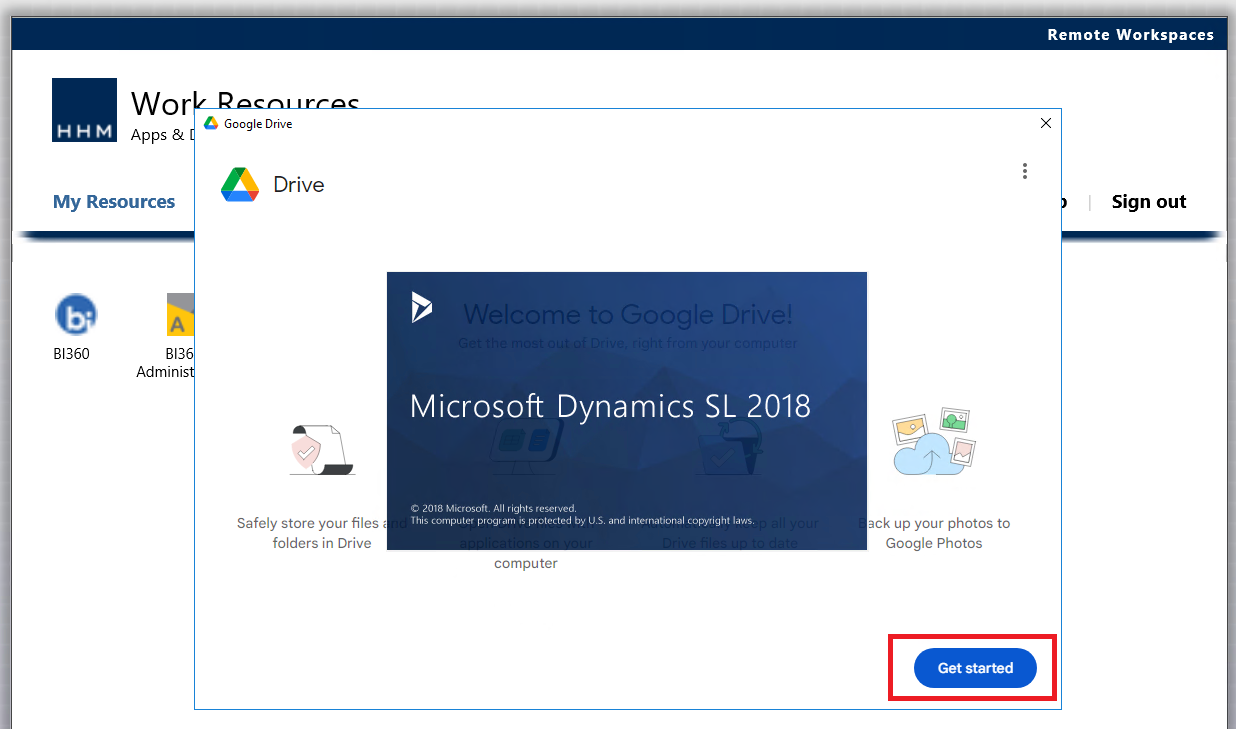Click "Back up your photos to Google Photos" text
This screenshot has width=1236, height=729.
934,533
